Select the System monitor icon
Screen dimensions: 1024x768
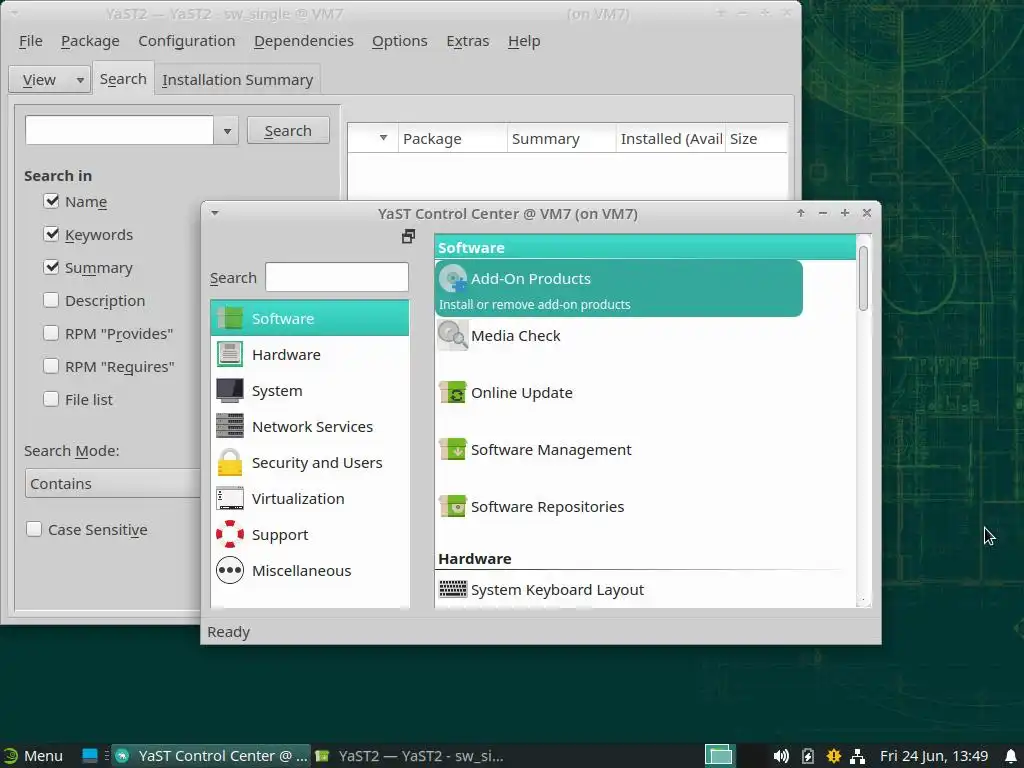point(230,390)
